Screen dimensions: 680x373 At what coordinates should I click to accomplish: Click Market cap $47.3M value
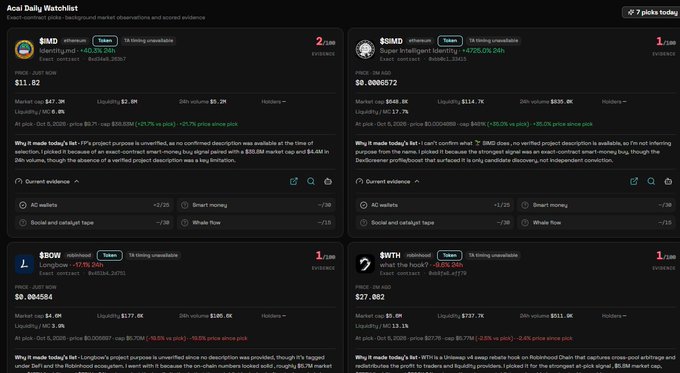(x=55, y=101)
